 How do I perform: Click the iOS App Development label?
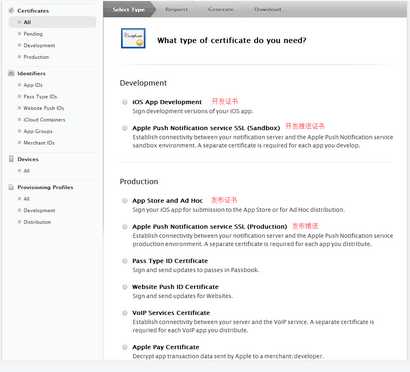click(167, 102)
